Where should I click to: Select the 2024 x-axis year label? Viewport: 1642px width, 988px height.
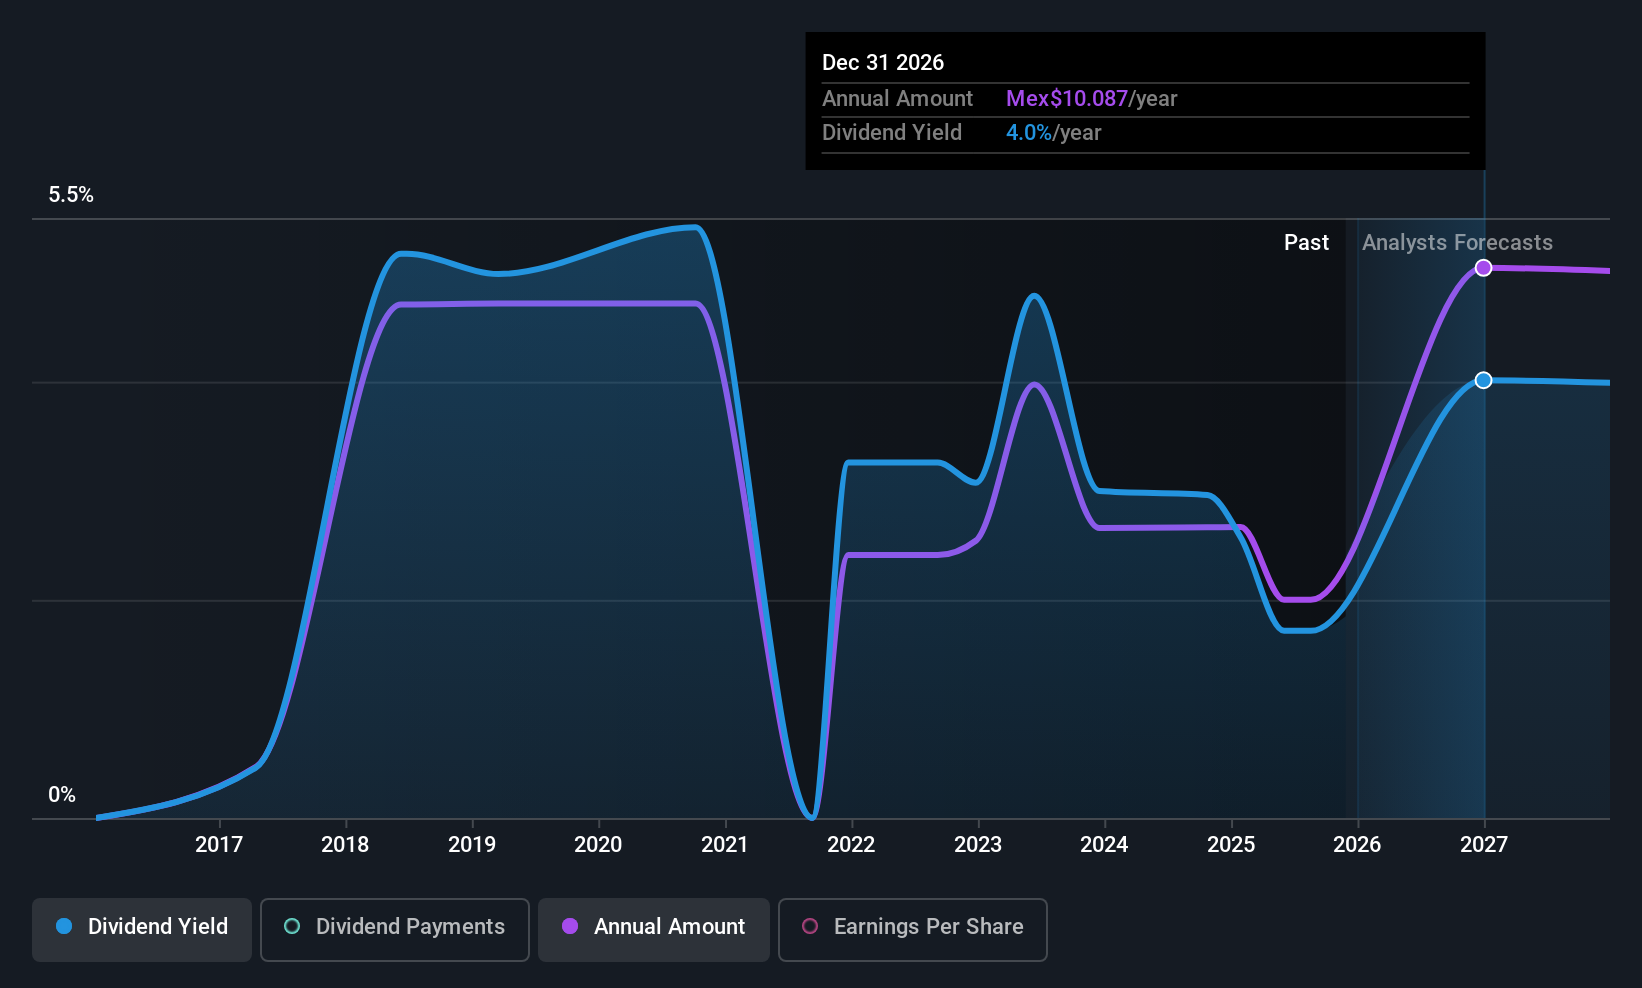point(1104,845)
